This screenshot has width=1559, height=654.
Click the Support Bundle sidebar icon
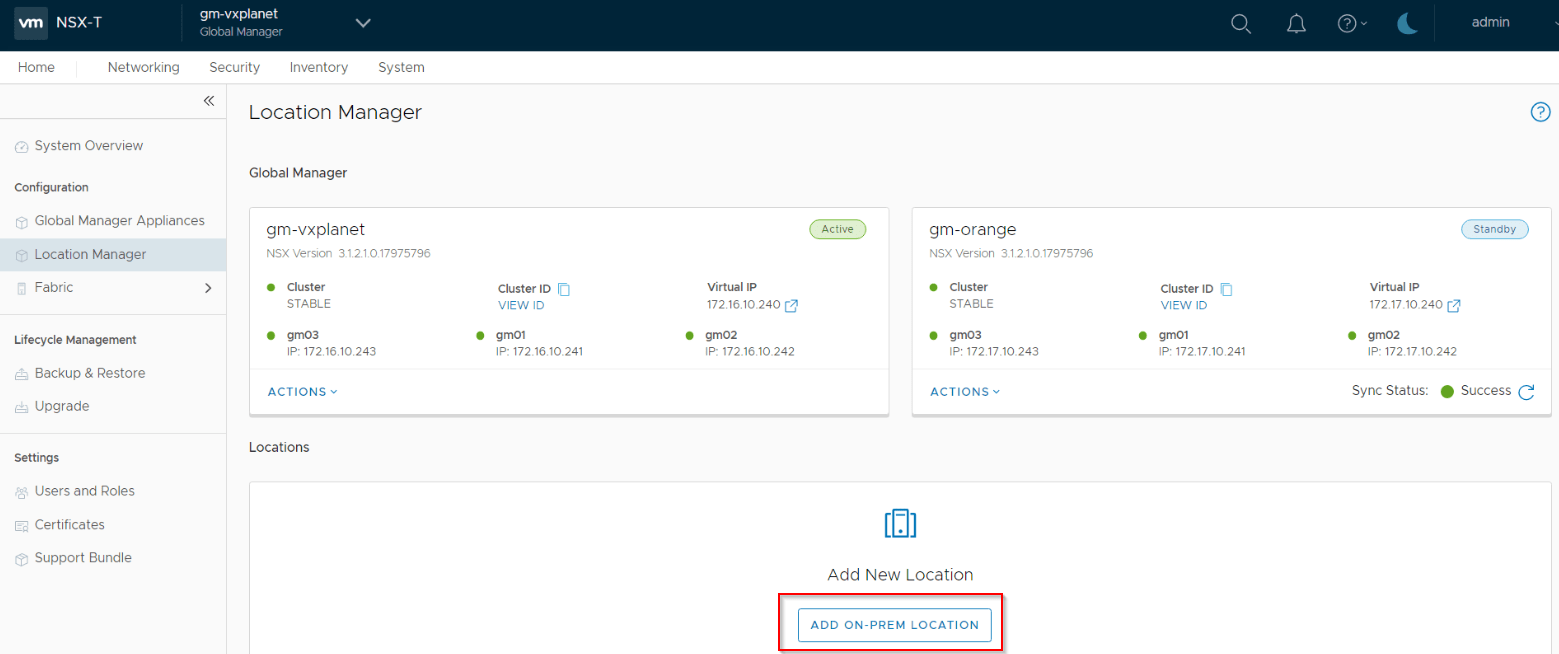(x=22, y=559)
